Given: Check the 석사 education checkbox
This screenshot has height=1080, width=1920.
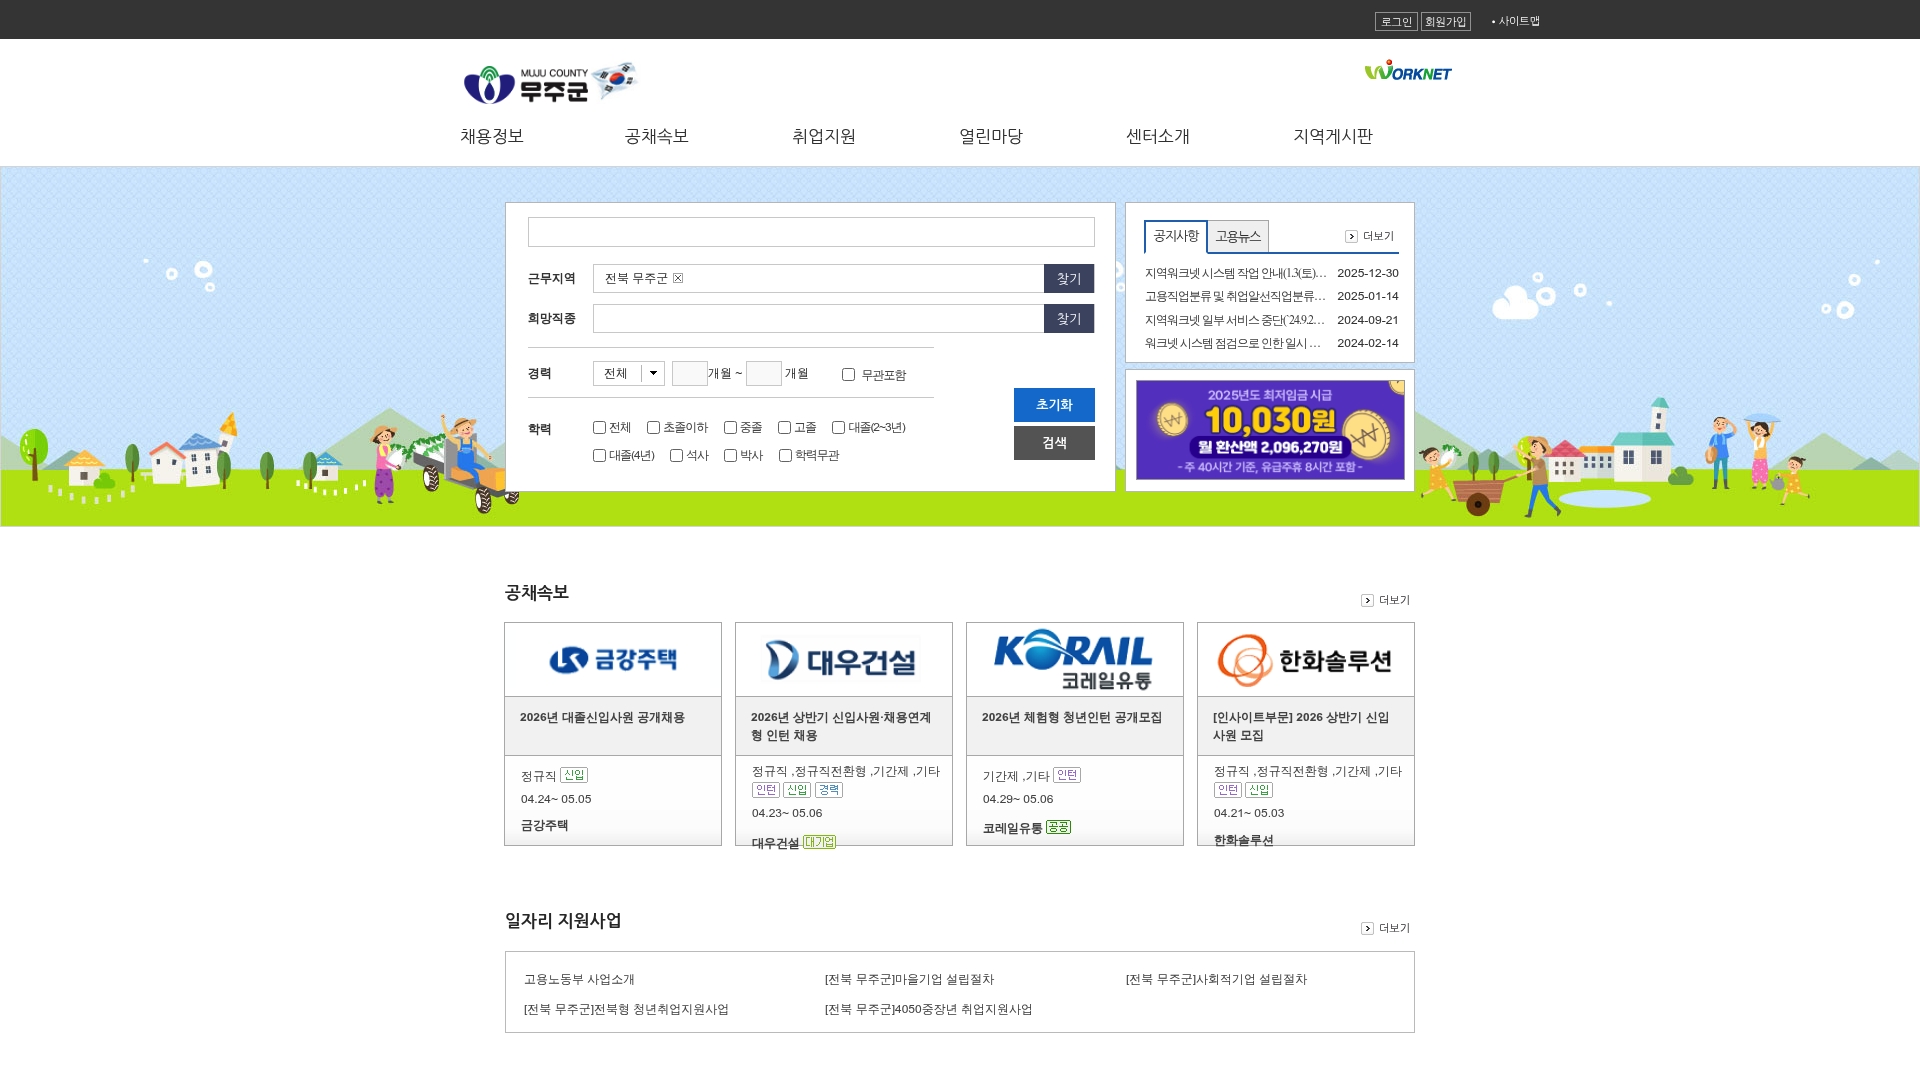Looking at the screenshot, I should pos(676,456).
